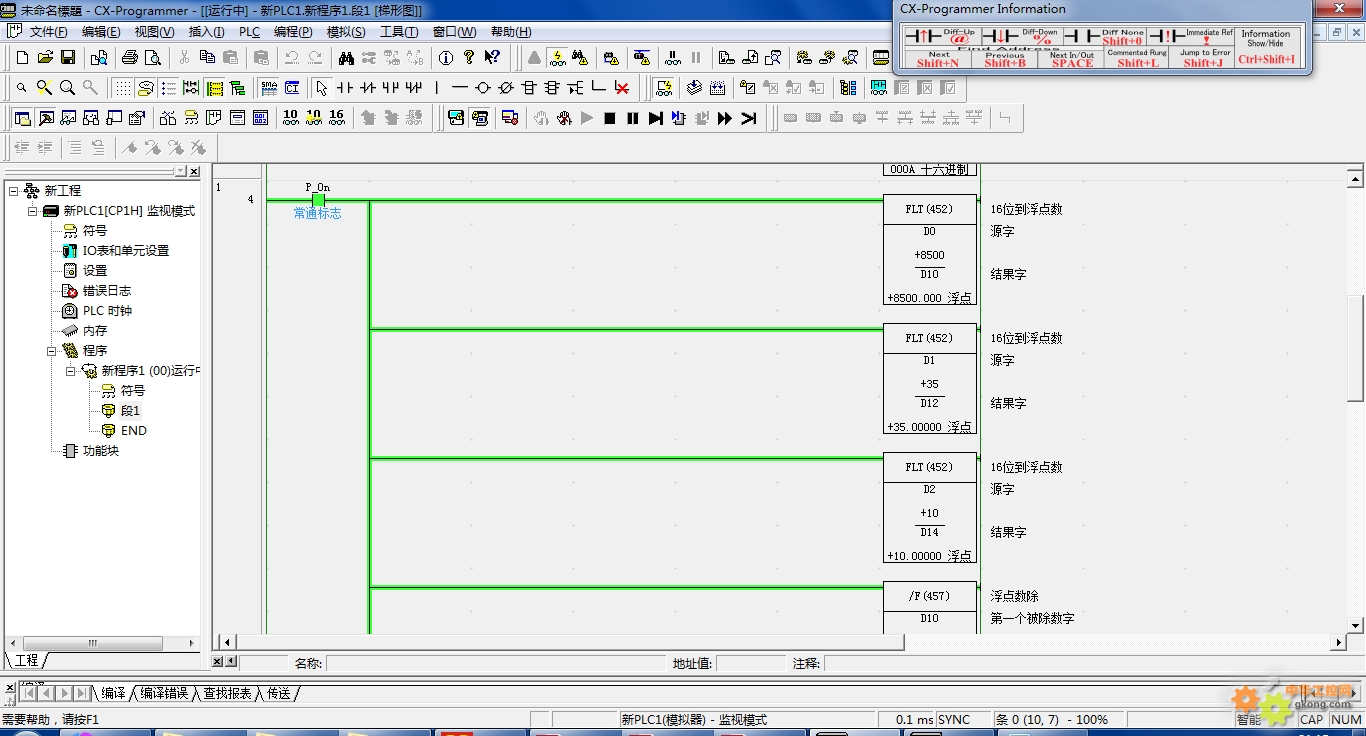Screen dimensions: 1366x736
Task: Open the 帮助(H) menu
Action: coord(511,32)
